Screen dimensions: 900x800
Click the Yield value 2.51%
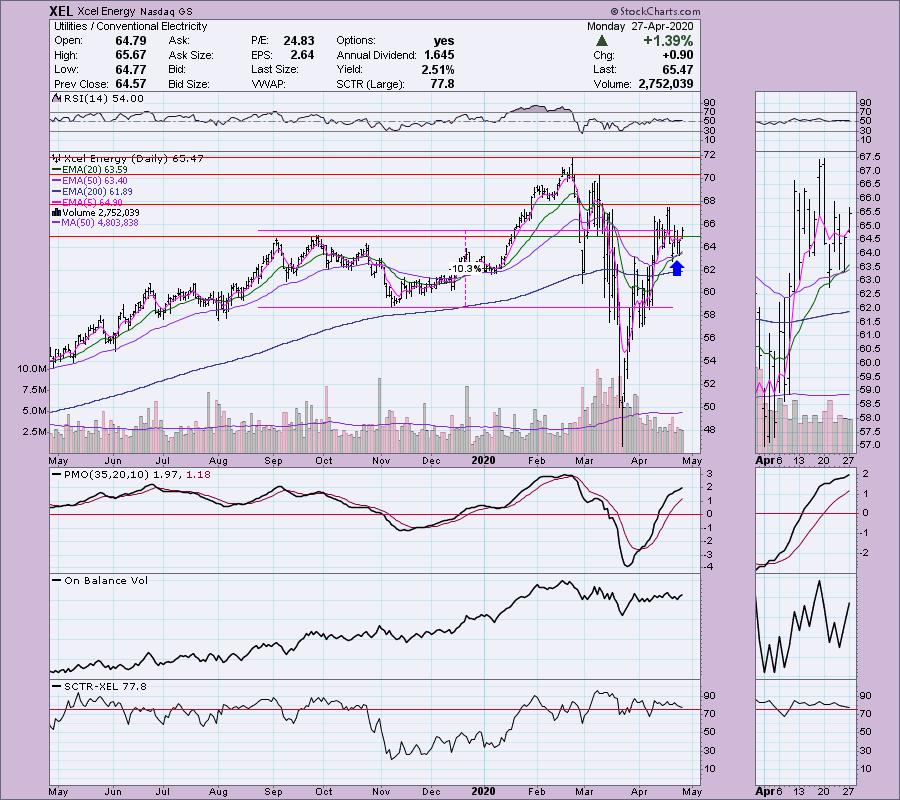point(437,69)
